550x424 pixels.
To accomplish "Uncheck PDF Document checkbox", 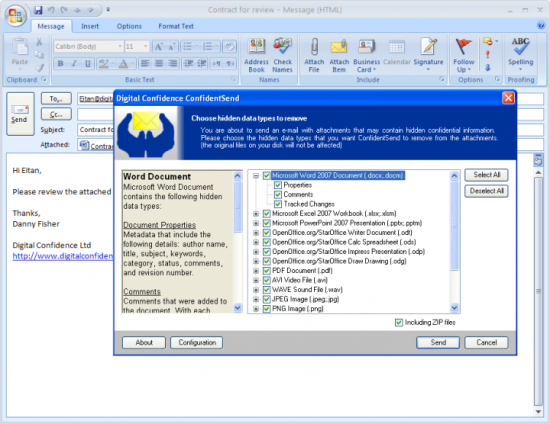I will pos(267,270).
